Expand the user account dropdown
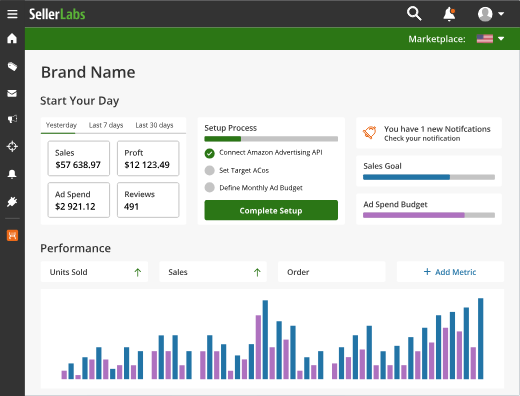The width and height of the screenshot is (520, 396). pyautogui.click(x=491, y=14)
